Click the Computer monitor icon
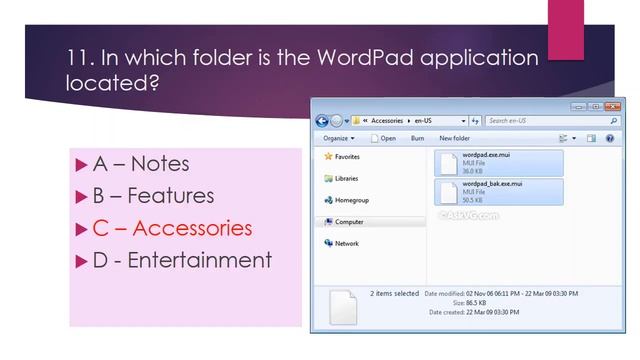 coord(328,222)
